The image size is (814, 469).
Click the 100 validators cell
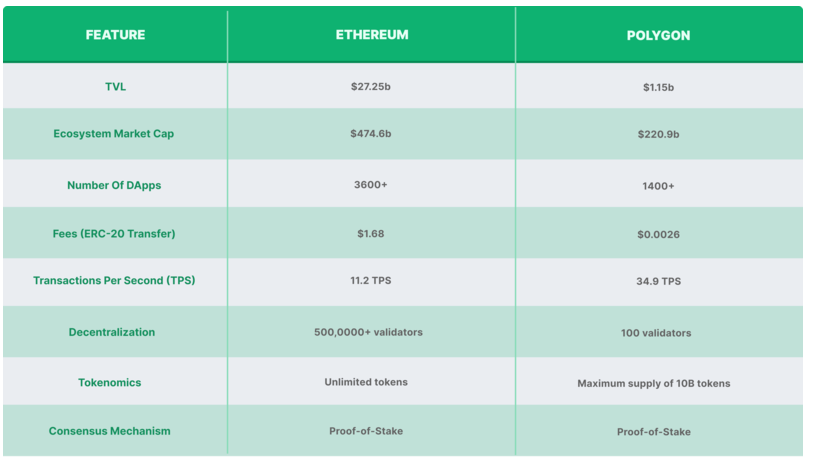656,333
